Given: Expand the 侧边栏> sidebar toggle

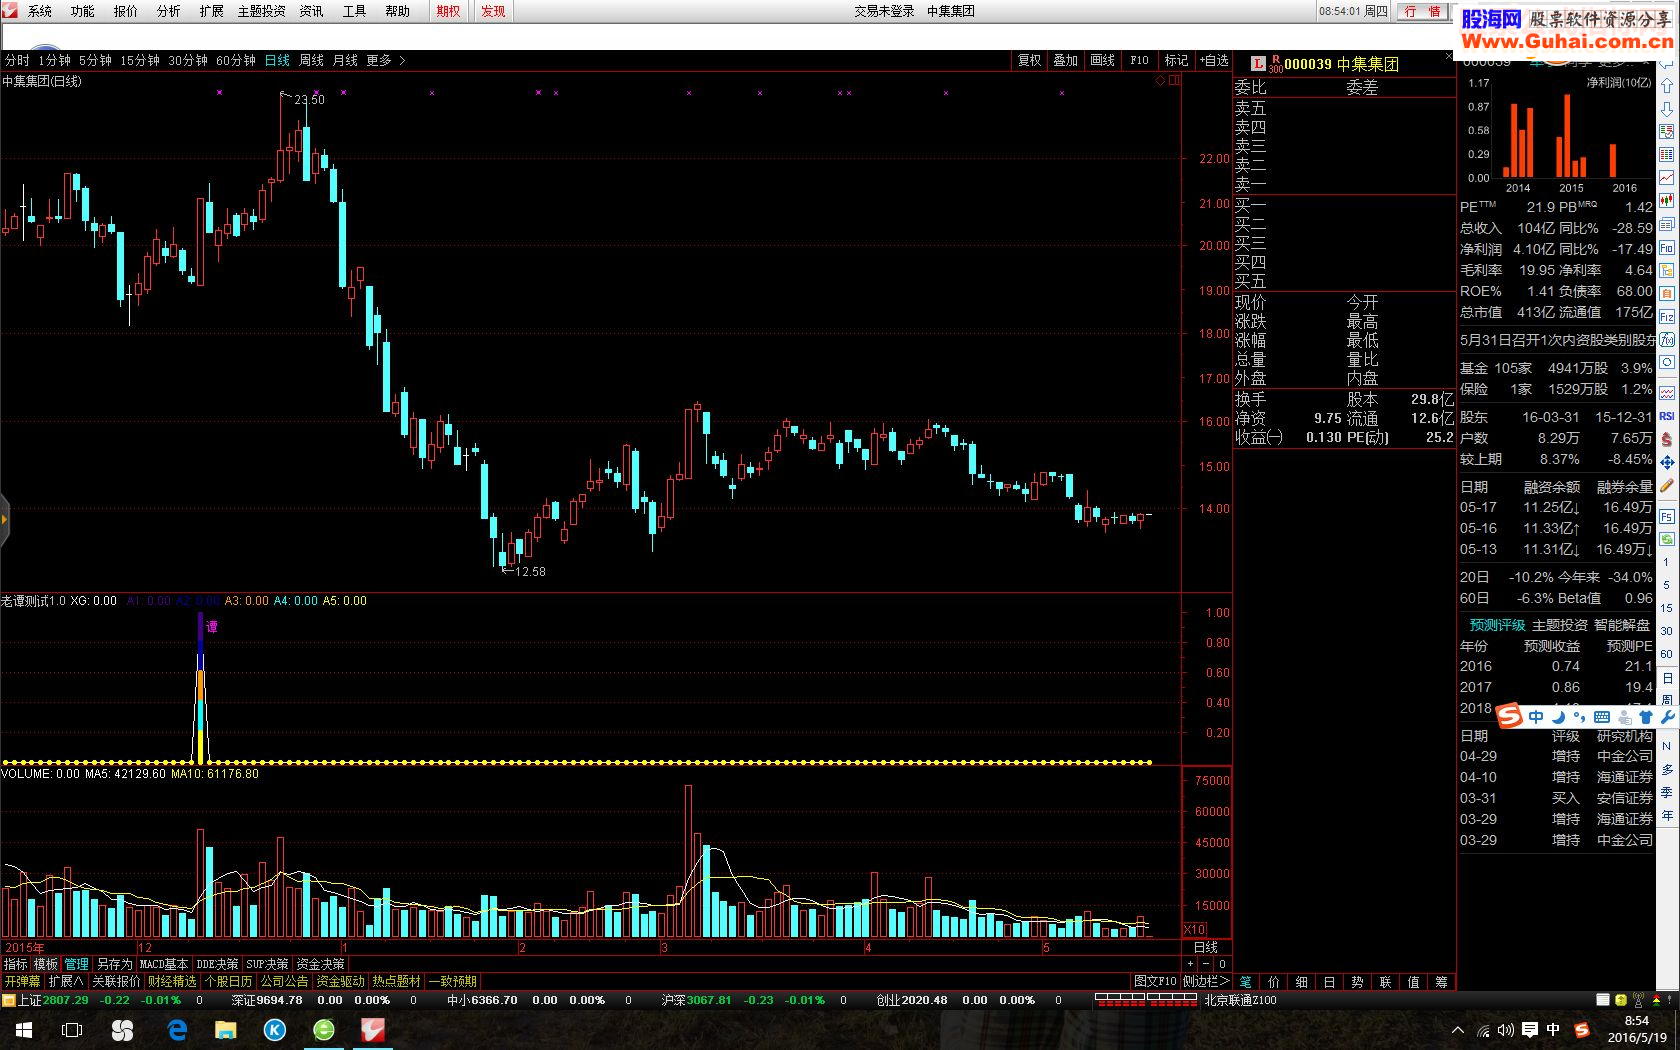Looking at the screenshot, I should tap(1205, 981).
